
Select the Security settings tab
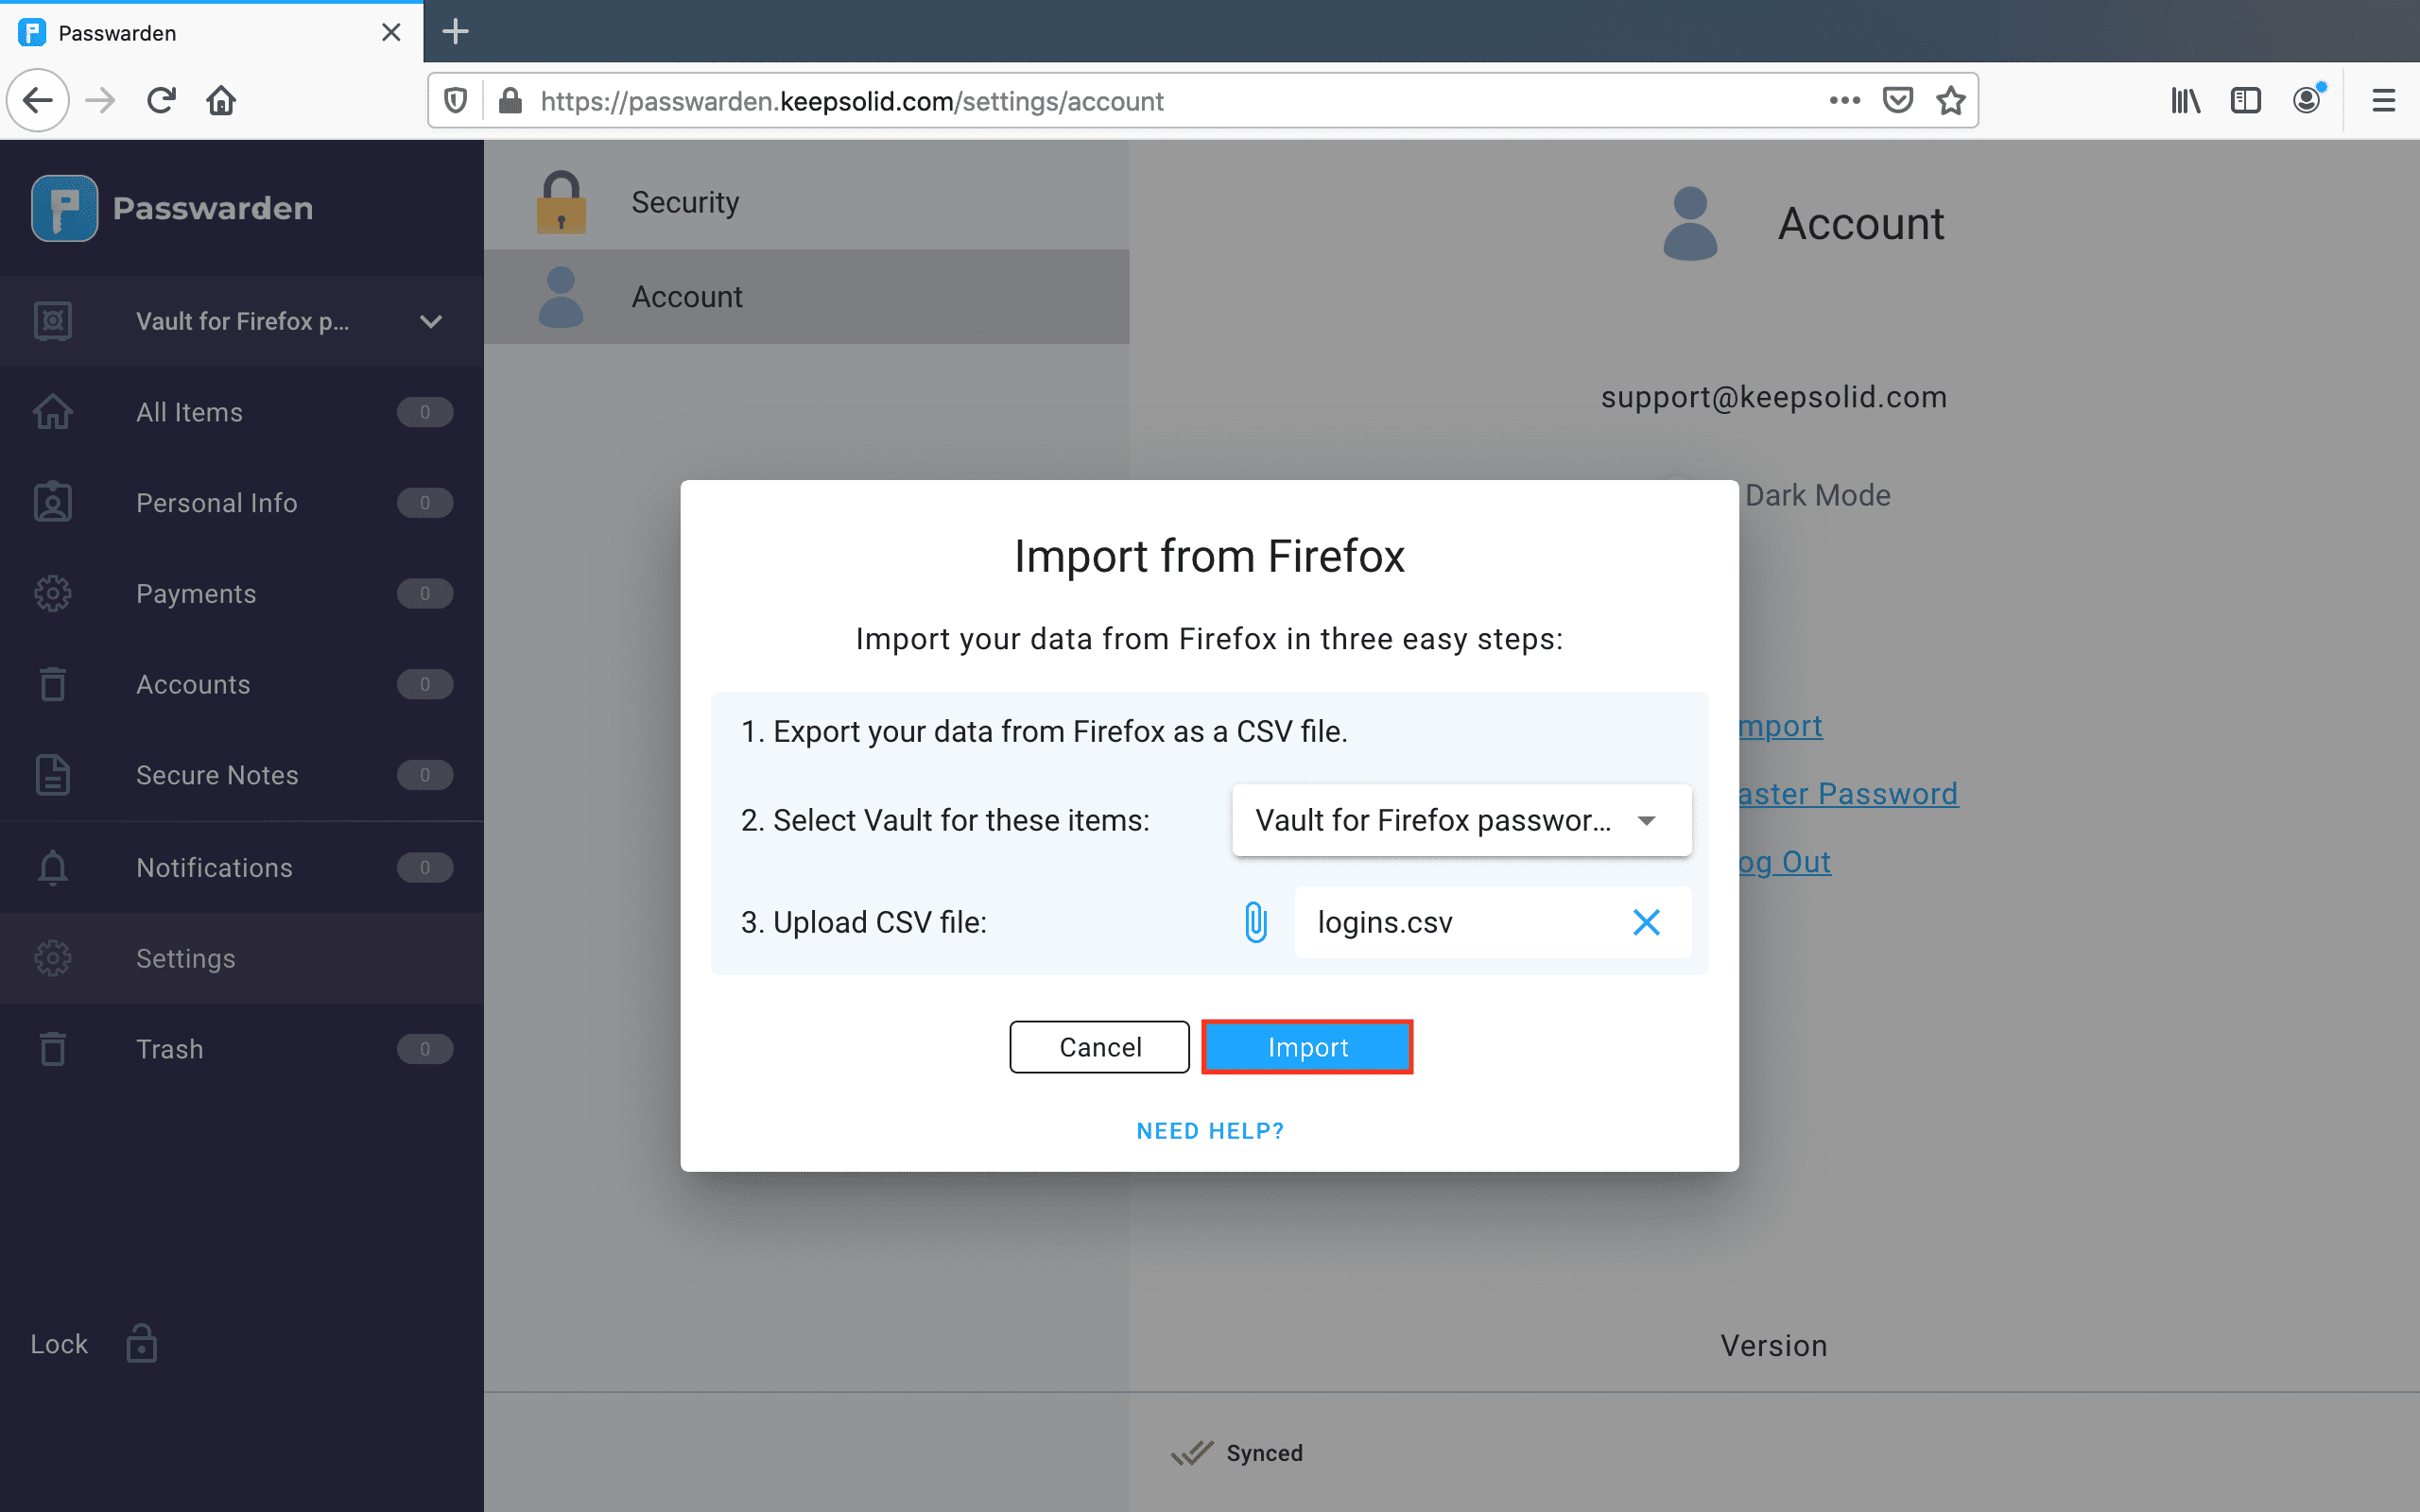685,202
